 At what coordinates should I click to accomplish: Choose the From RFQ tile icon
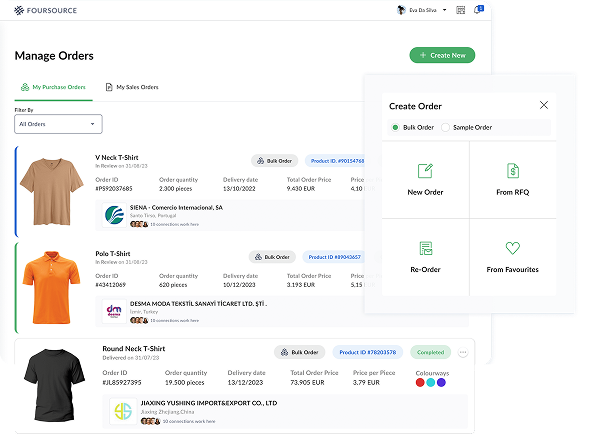coord(513,171)
